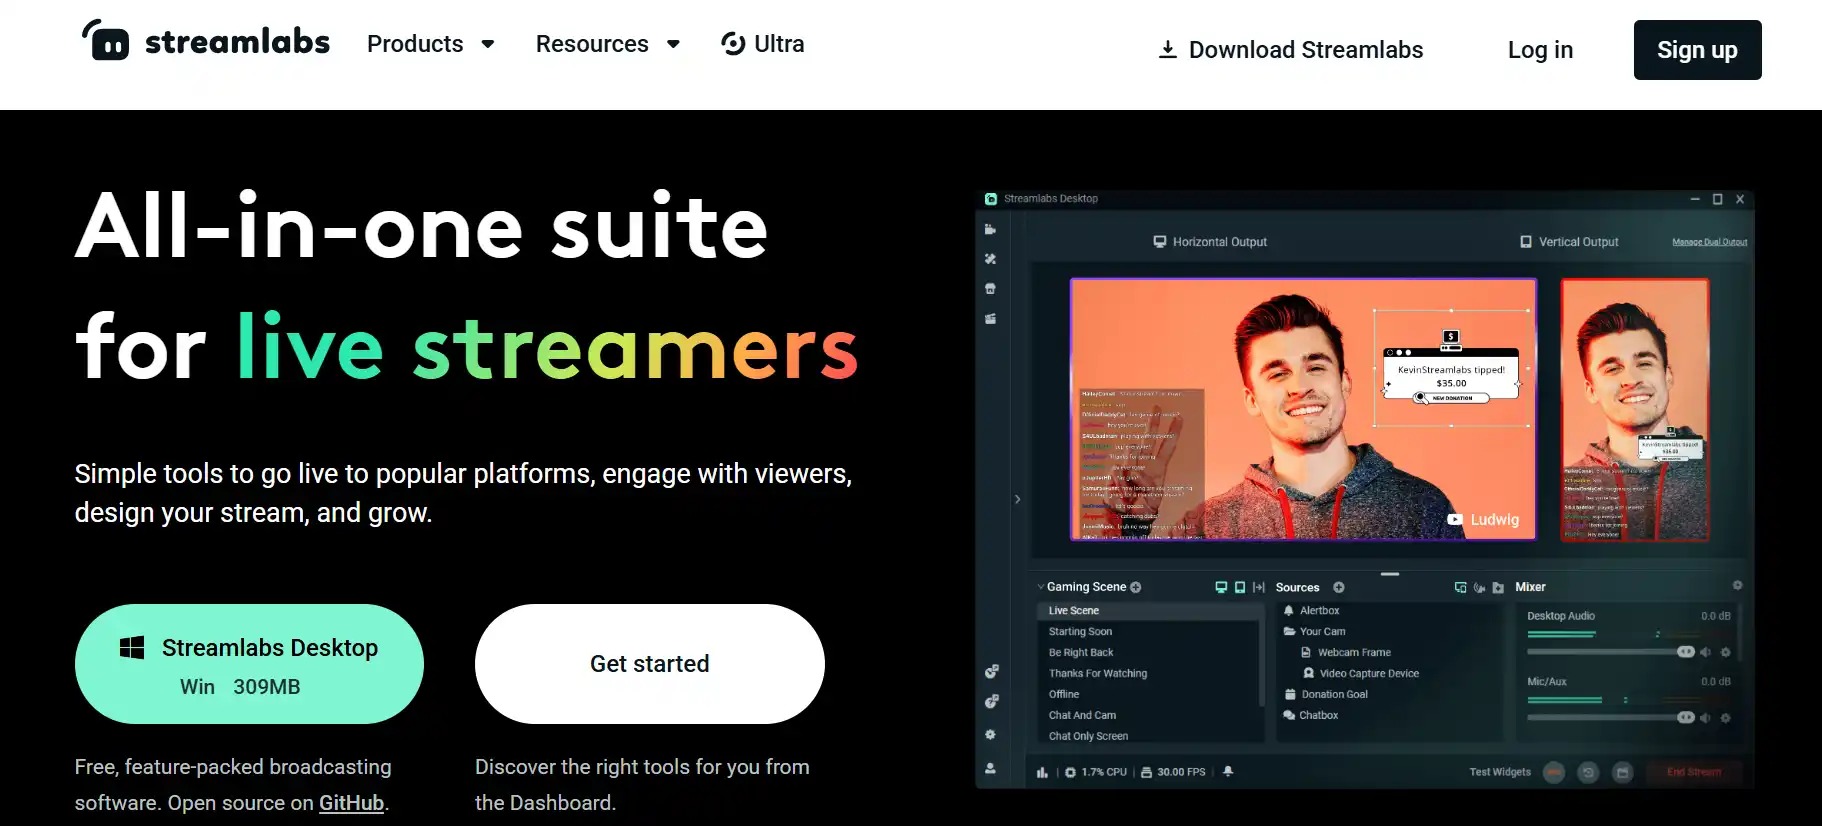This screenshot has width=1822, height=826.
Task: Click the Alertbox bell source icon
Action: click(1289, 610)
